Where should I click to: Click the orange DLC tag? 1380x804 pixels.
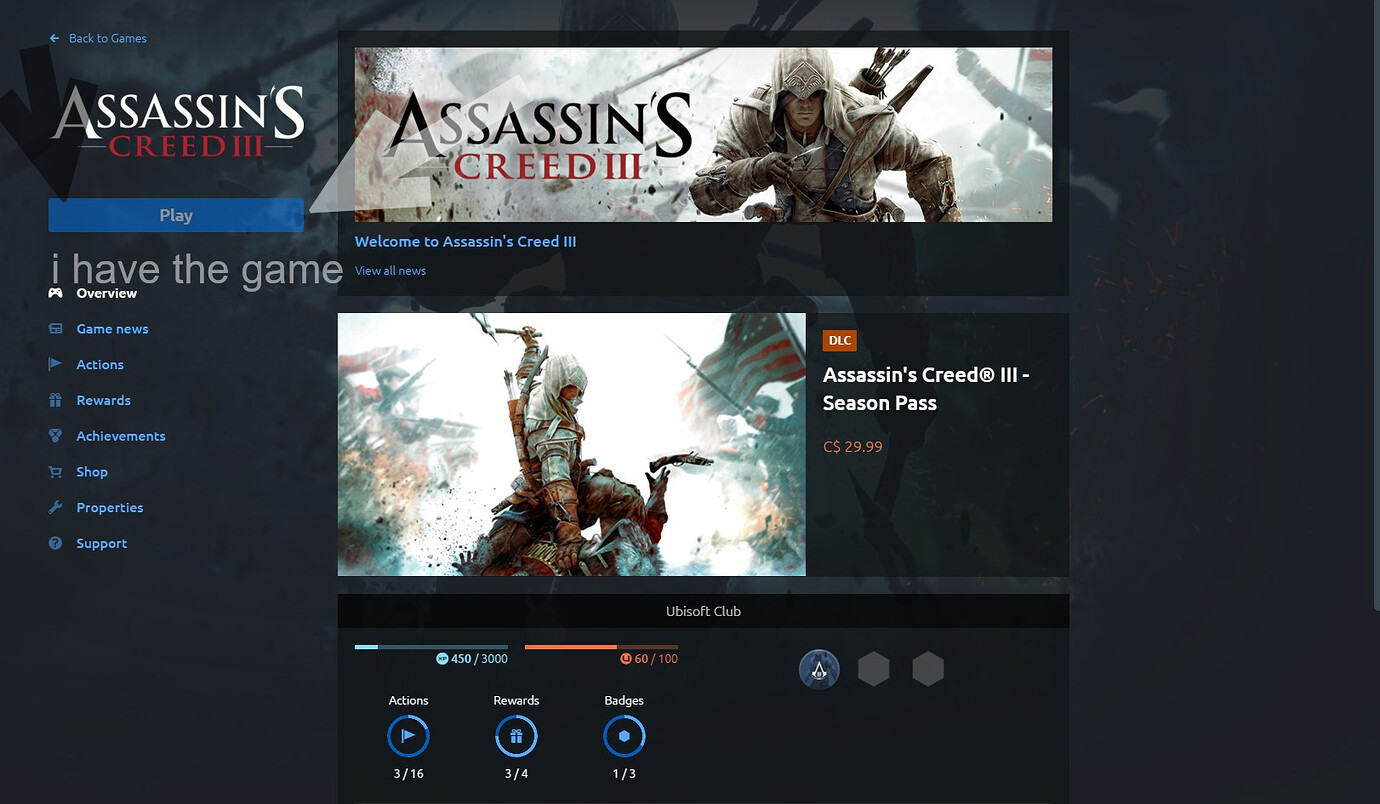[x=840, y=341]
